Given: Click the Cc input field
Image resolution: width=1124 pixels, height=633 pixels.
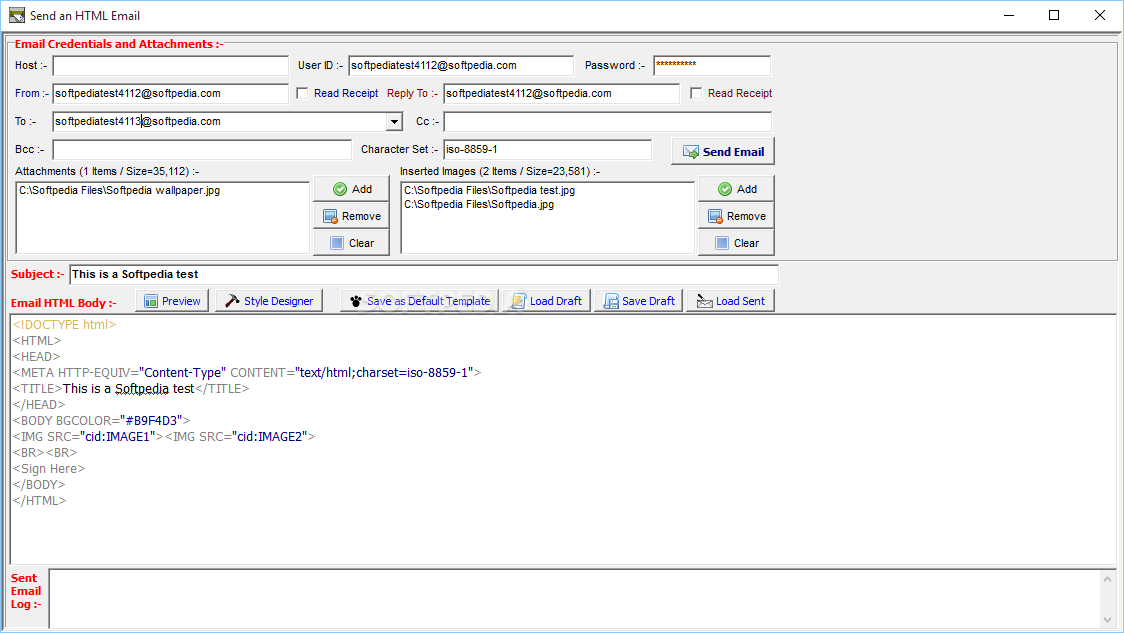Looking at the screenshot, I should 608,122.
